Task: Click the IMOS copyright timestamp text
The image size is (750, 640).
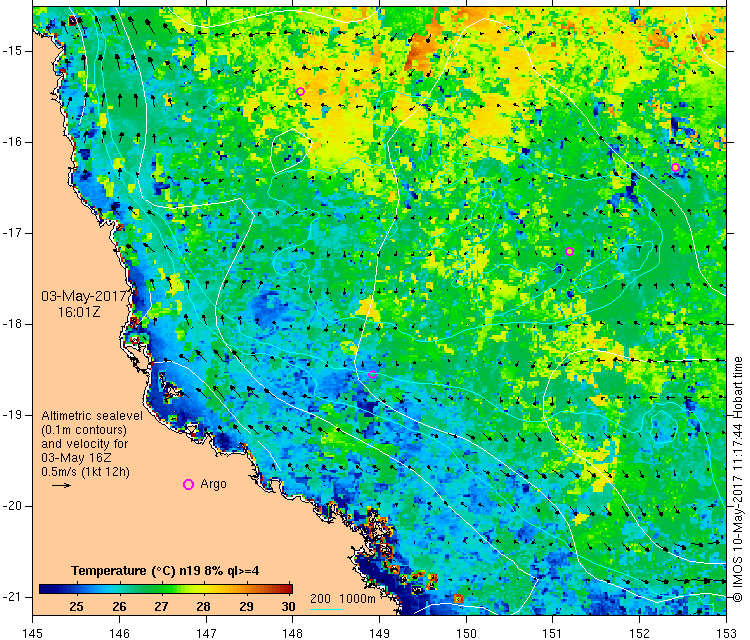Action: click(738, 479)
